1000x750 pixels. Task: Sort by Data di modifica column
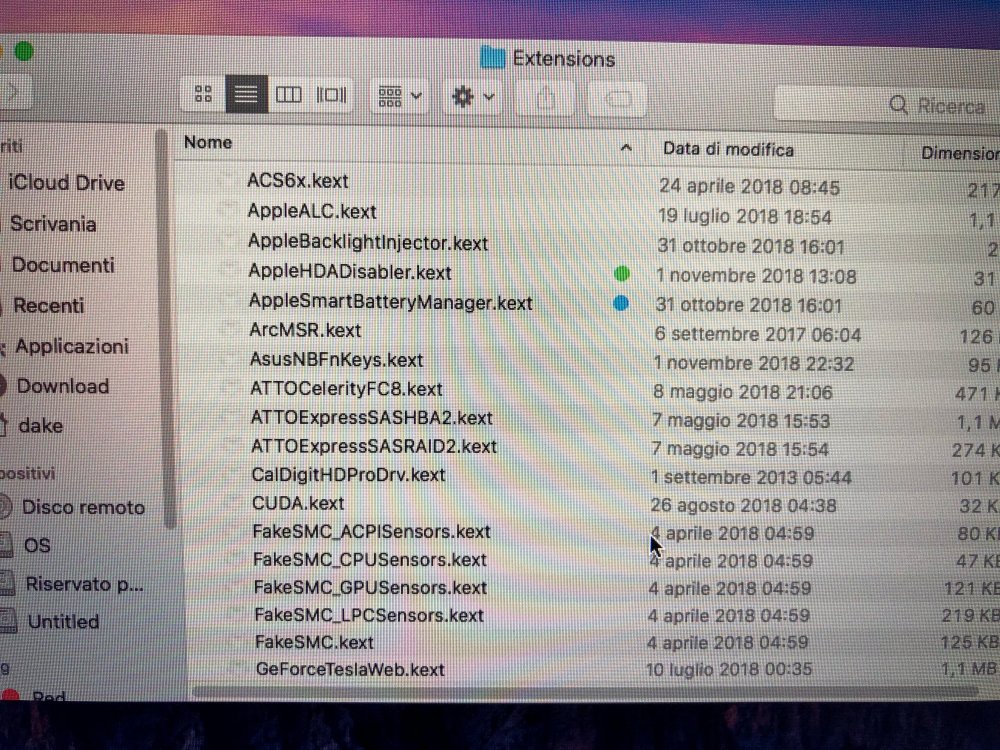point(728,149)
